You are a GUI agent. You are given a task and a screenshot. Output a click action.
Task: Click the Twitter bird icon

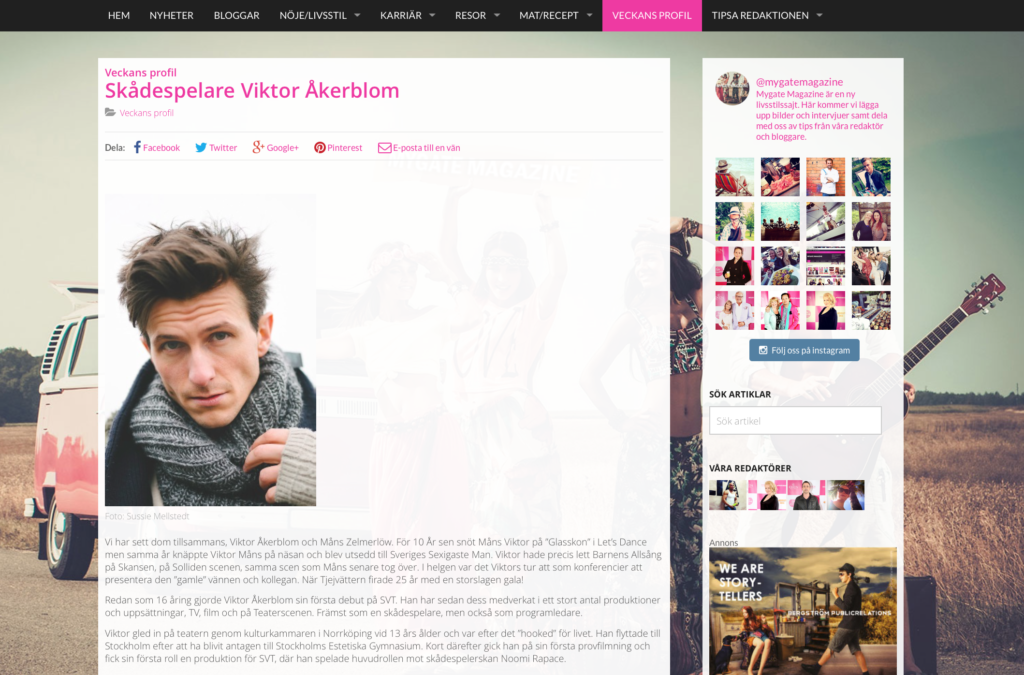click(200, 148)
